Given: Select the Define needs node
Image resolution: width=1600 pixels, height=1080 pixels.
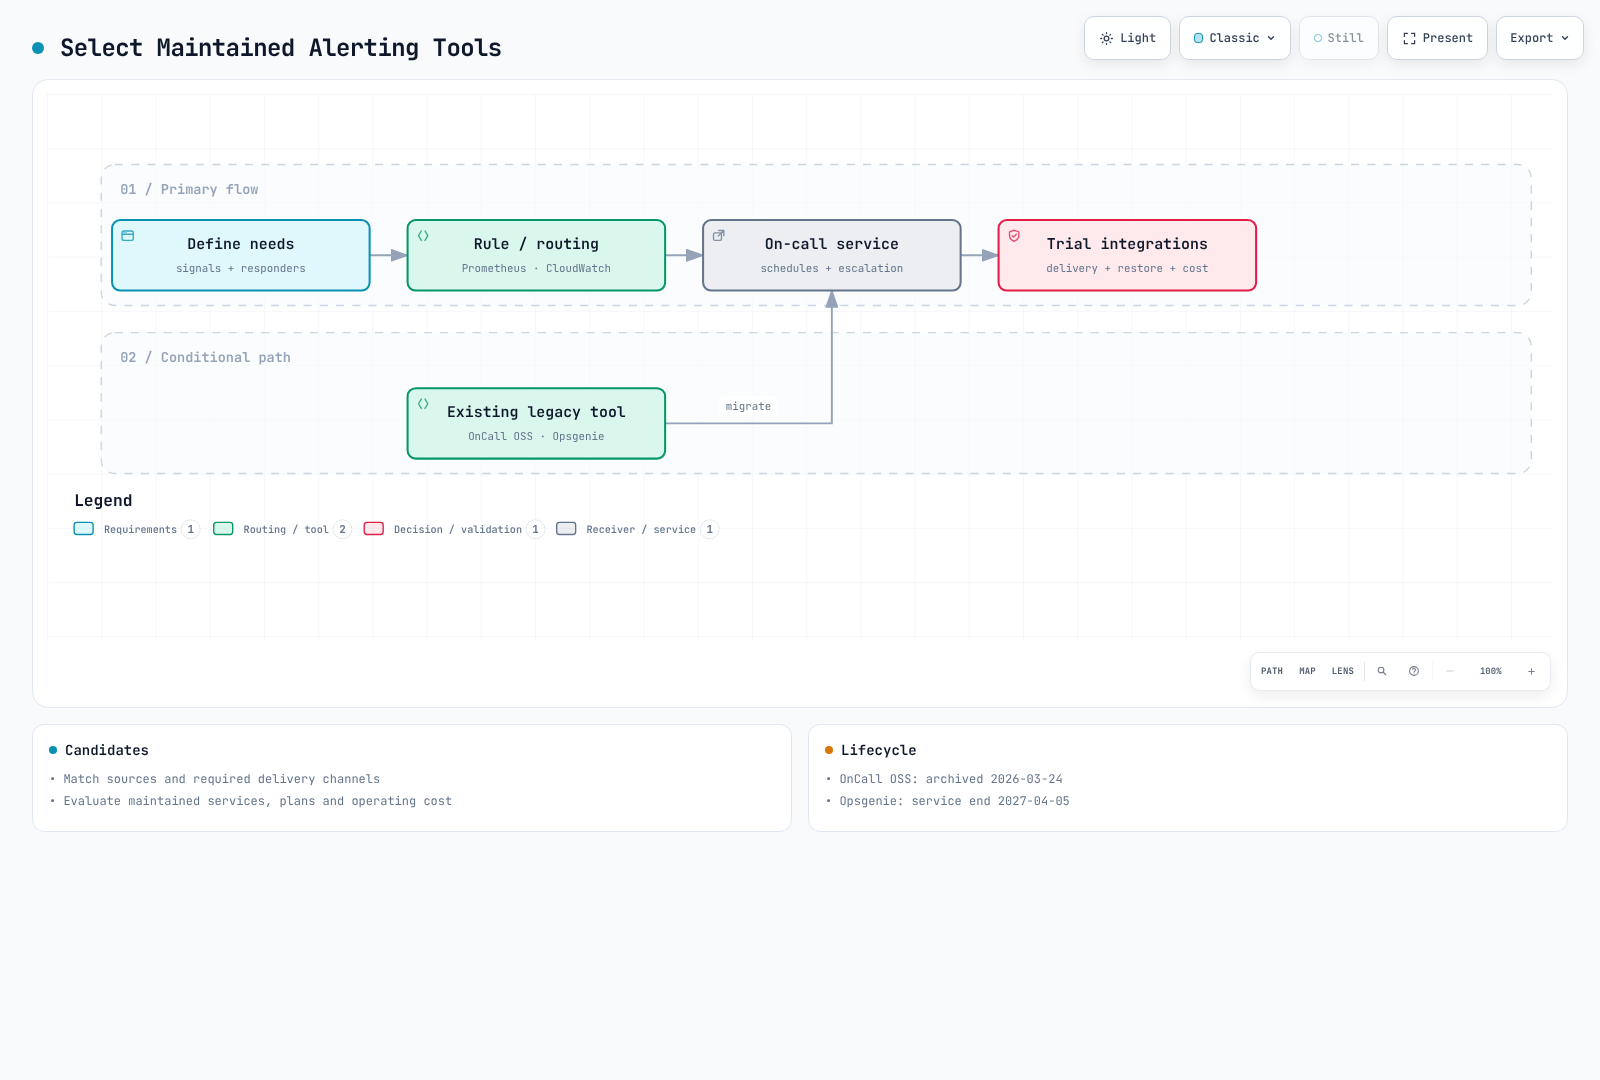Looking at the screenshot, I should tap(241, 256).
